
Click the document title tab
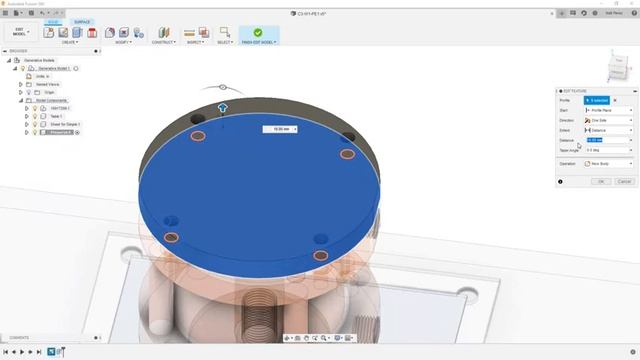click(x=308, y=13)
